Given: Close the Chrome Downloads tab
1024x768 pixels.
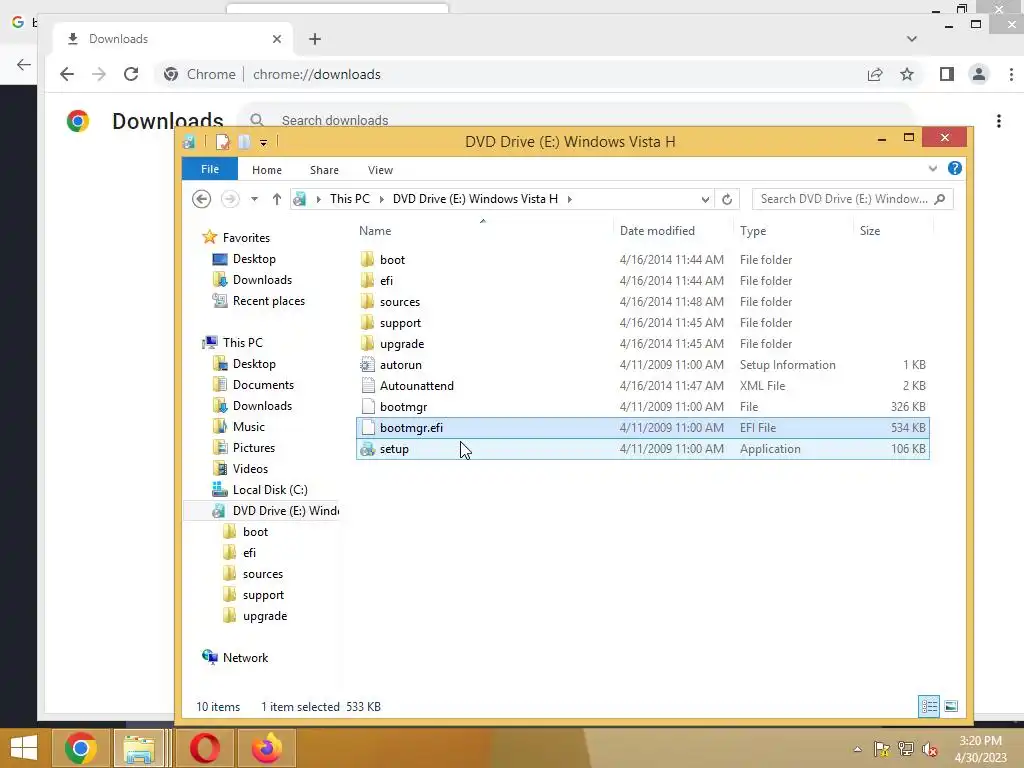Looking at the screenshot, I should tap(277, 39).
